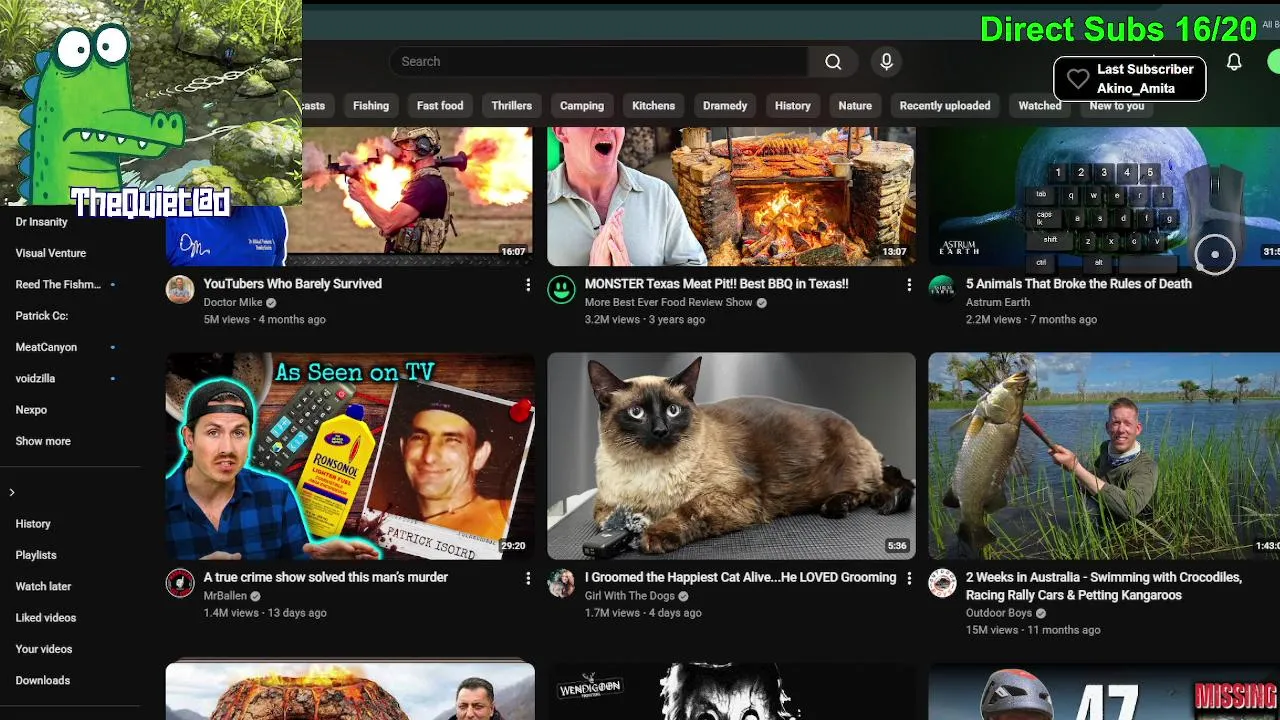The height and width of the screenshot is (720, 1280).
Task: Open Doctor Mike channel name link
Action: (233, 302)
